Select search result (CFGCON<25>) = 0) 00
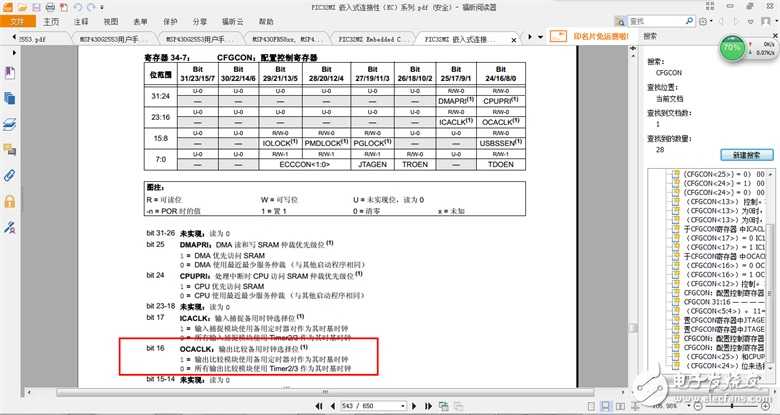The image size is (780, 415). [x=725, y=174]
